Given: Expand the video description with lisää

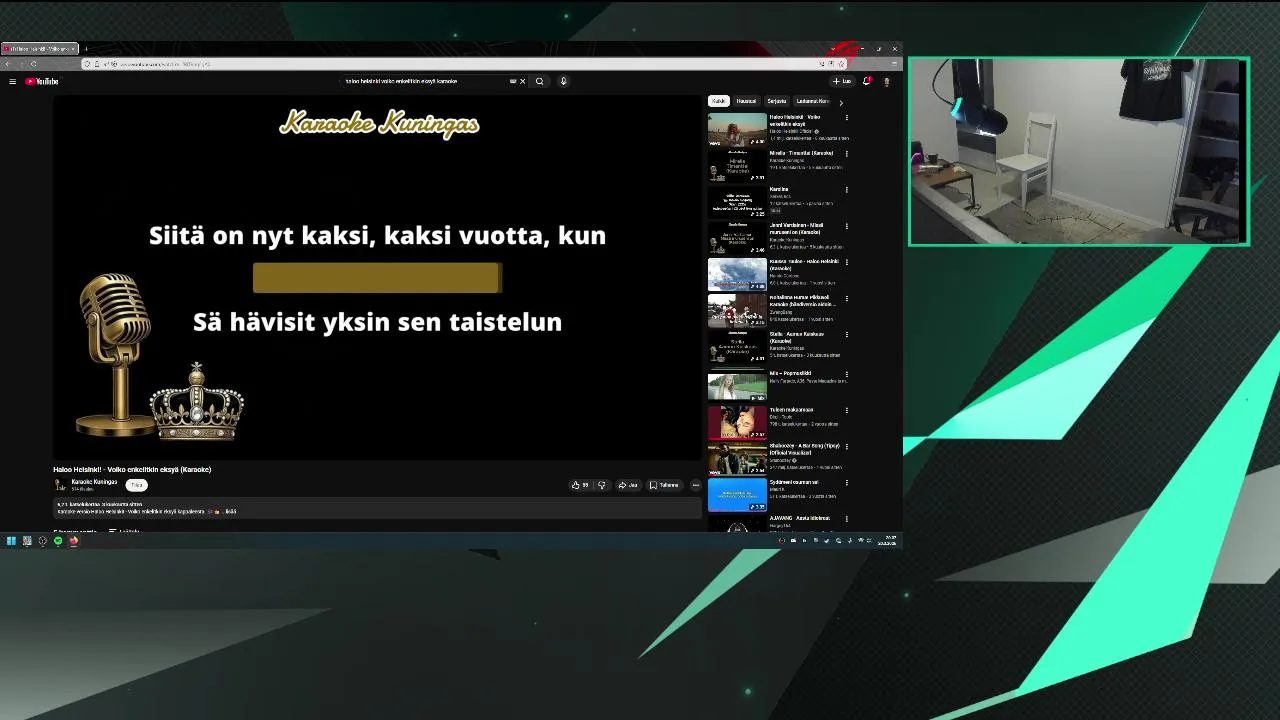Looking at the screenshot, I should coord(231,511).
